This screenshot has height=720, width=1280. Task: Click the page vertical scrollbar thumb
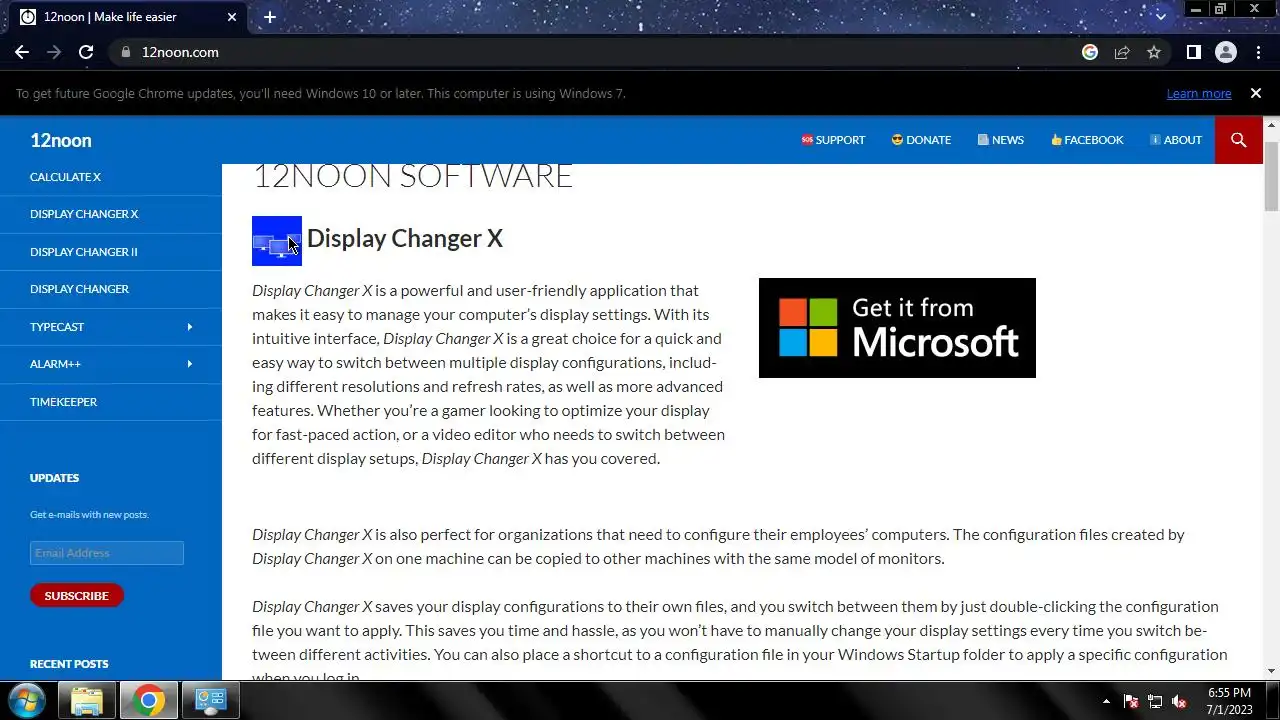(1271, 177)
